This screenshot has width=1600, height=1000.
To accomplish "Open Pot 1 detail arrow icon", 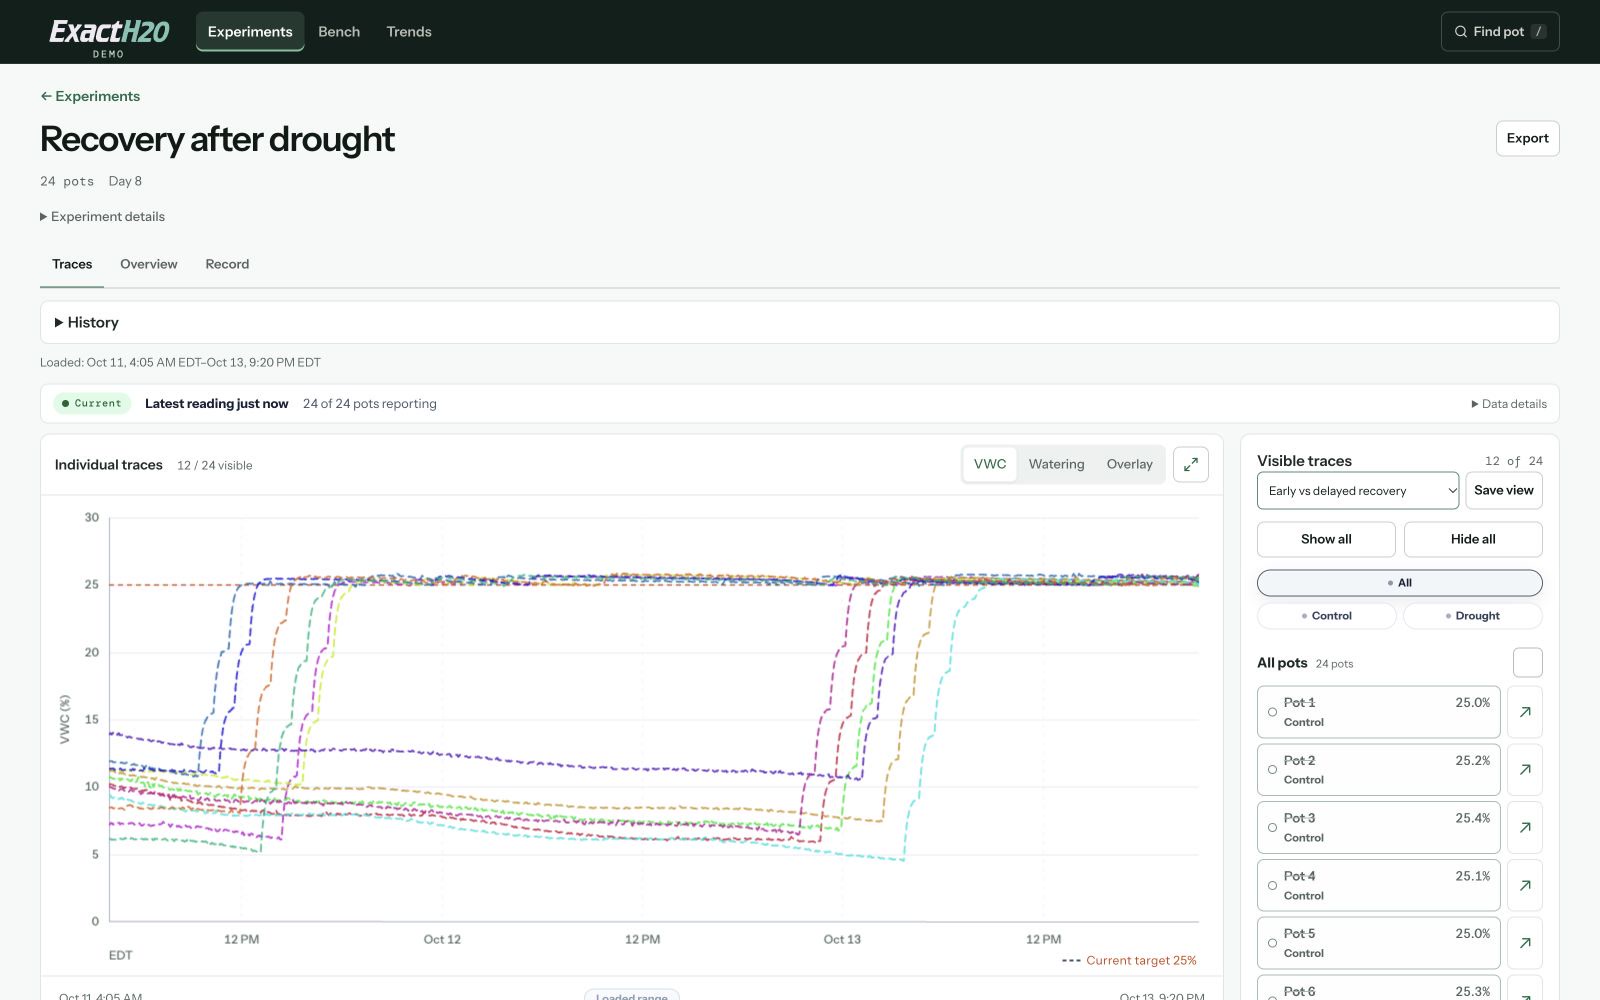I will coord(1525,712).
